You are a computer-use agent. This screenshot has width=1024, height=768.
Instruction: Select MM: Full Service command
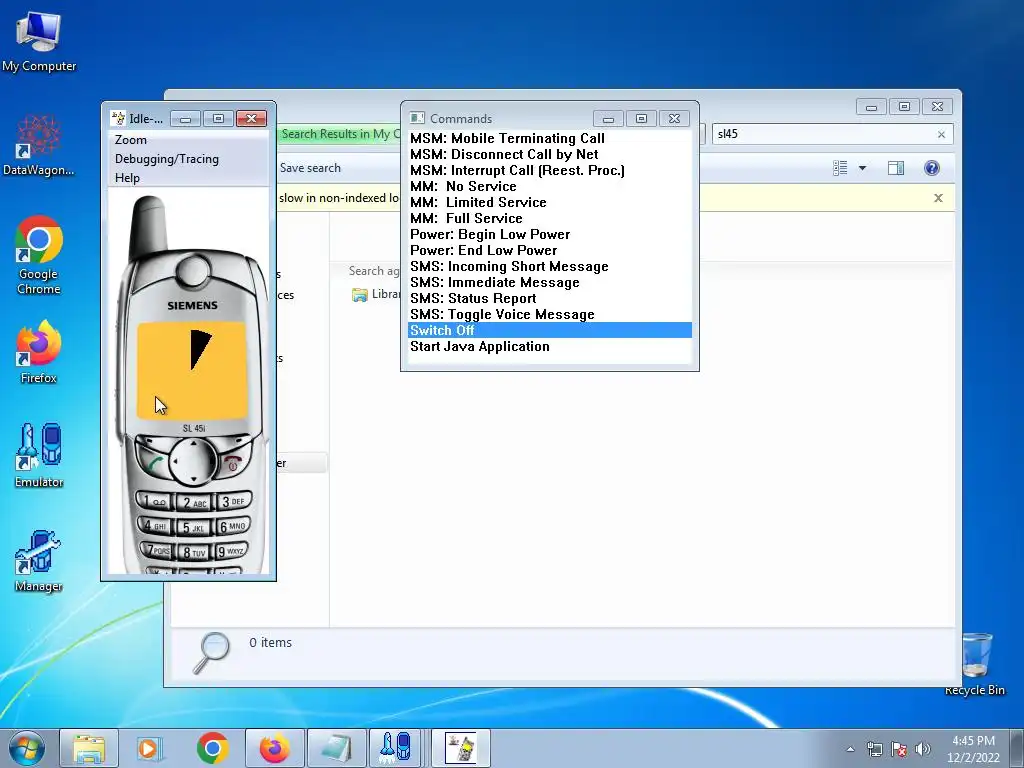(x=549, y=218)
